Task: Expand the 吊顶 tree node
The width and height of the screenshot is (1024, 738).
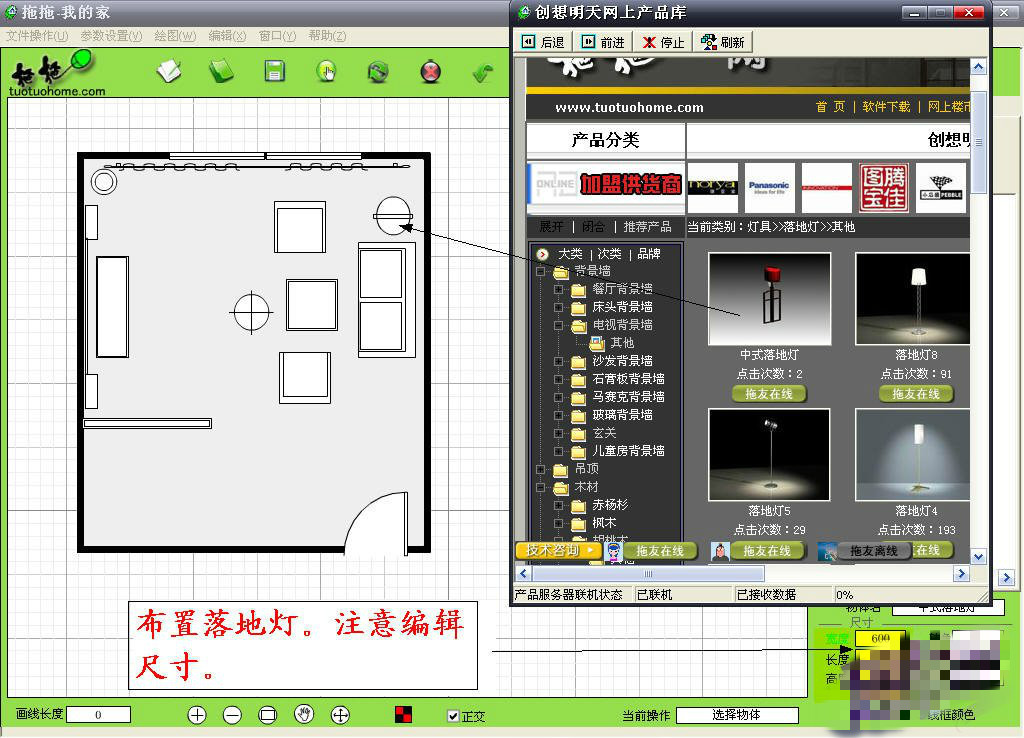Action: tap(541, 469)
